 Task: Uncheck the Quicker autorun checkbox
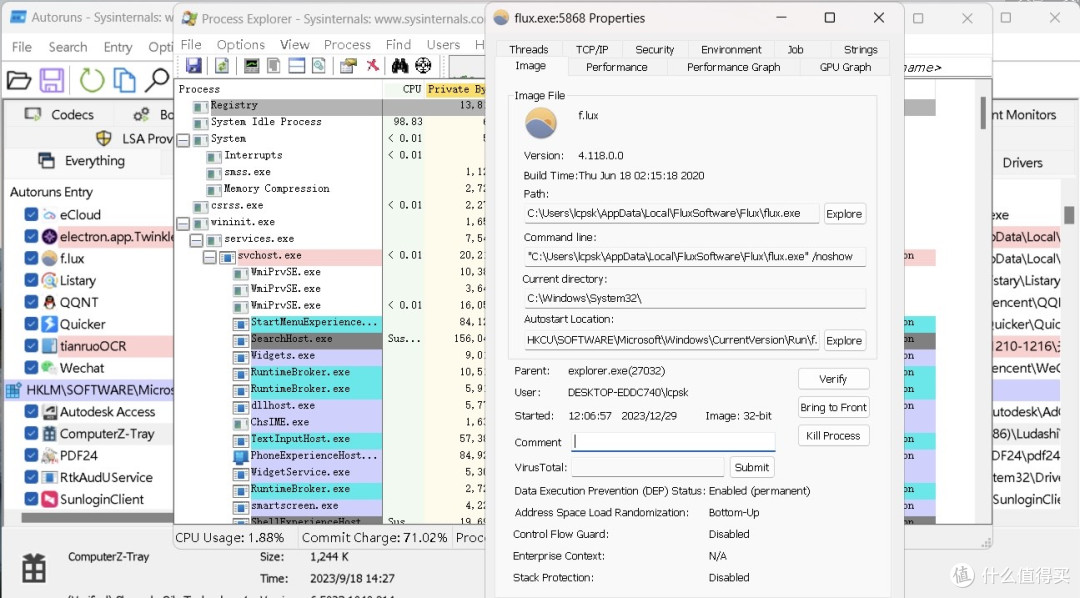coord(31,324)
